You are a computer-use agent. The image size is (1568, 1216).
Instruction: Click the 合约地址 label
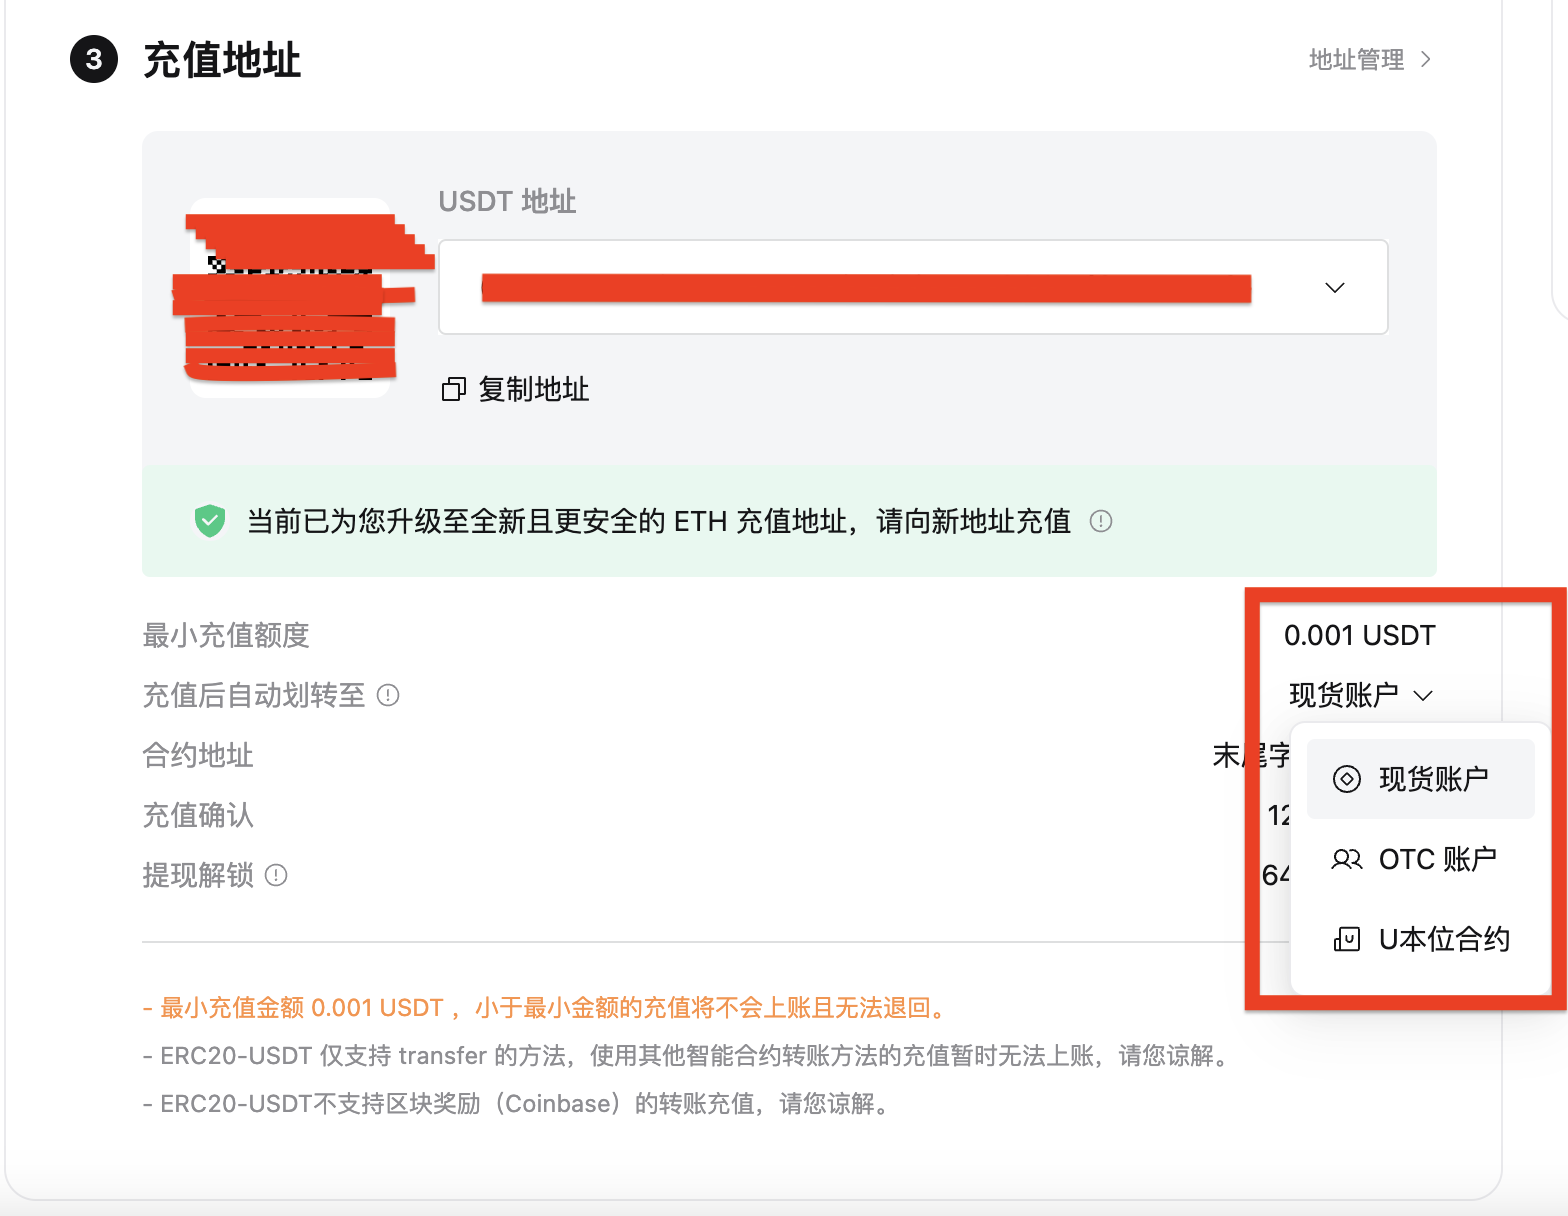pyautogui.click(x=198, y=755)
